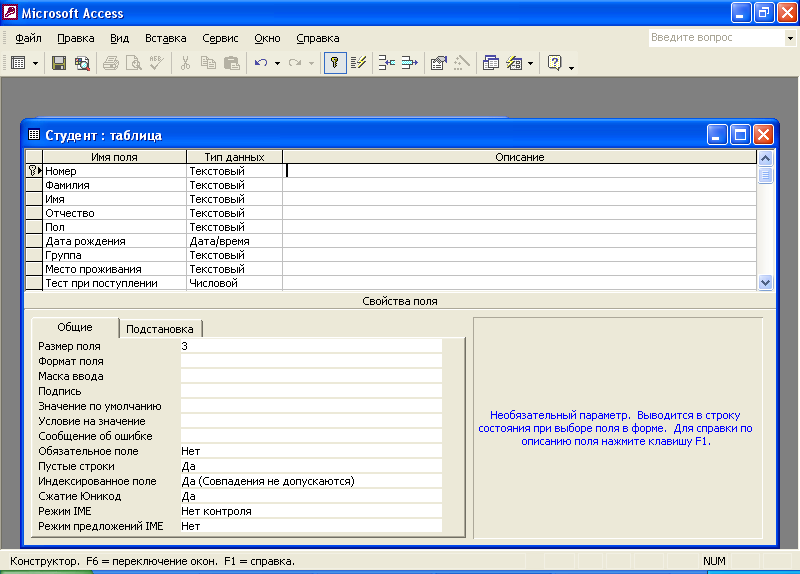Switch to the Общие tab

click(x=75, y=327)
